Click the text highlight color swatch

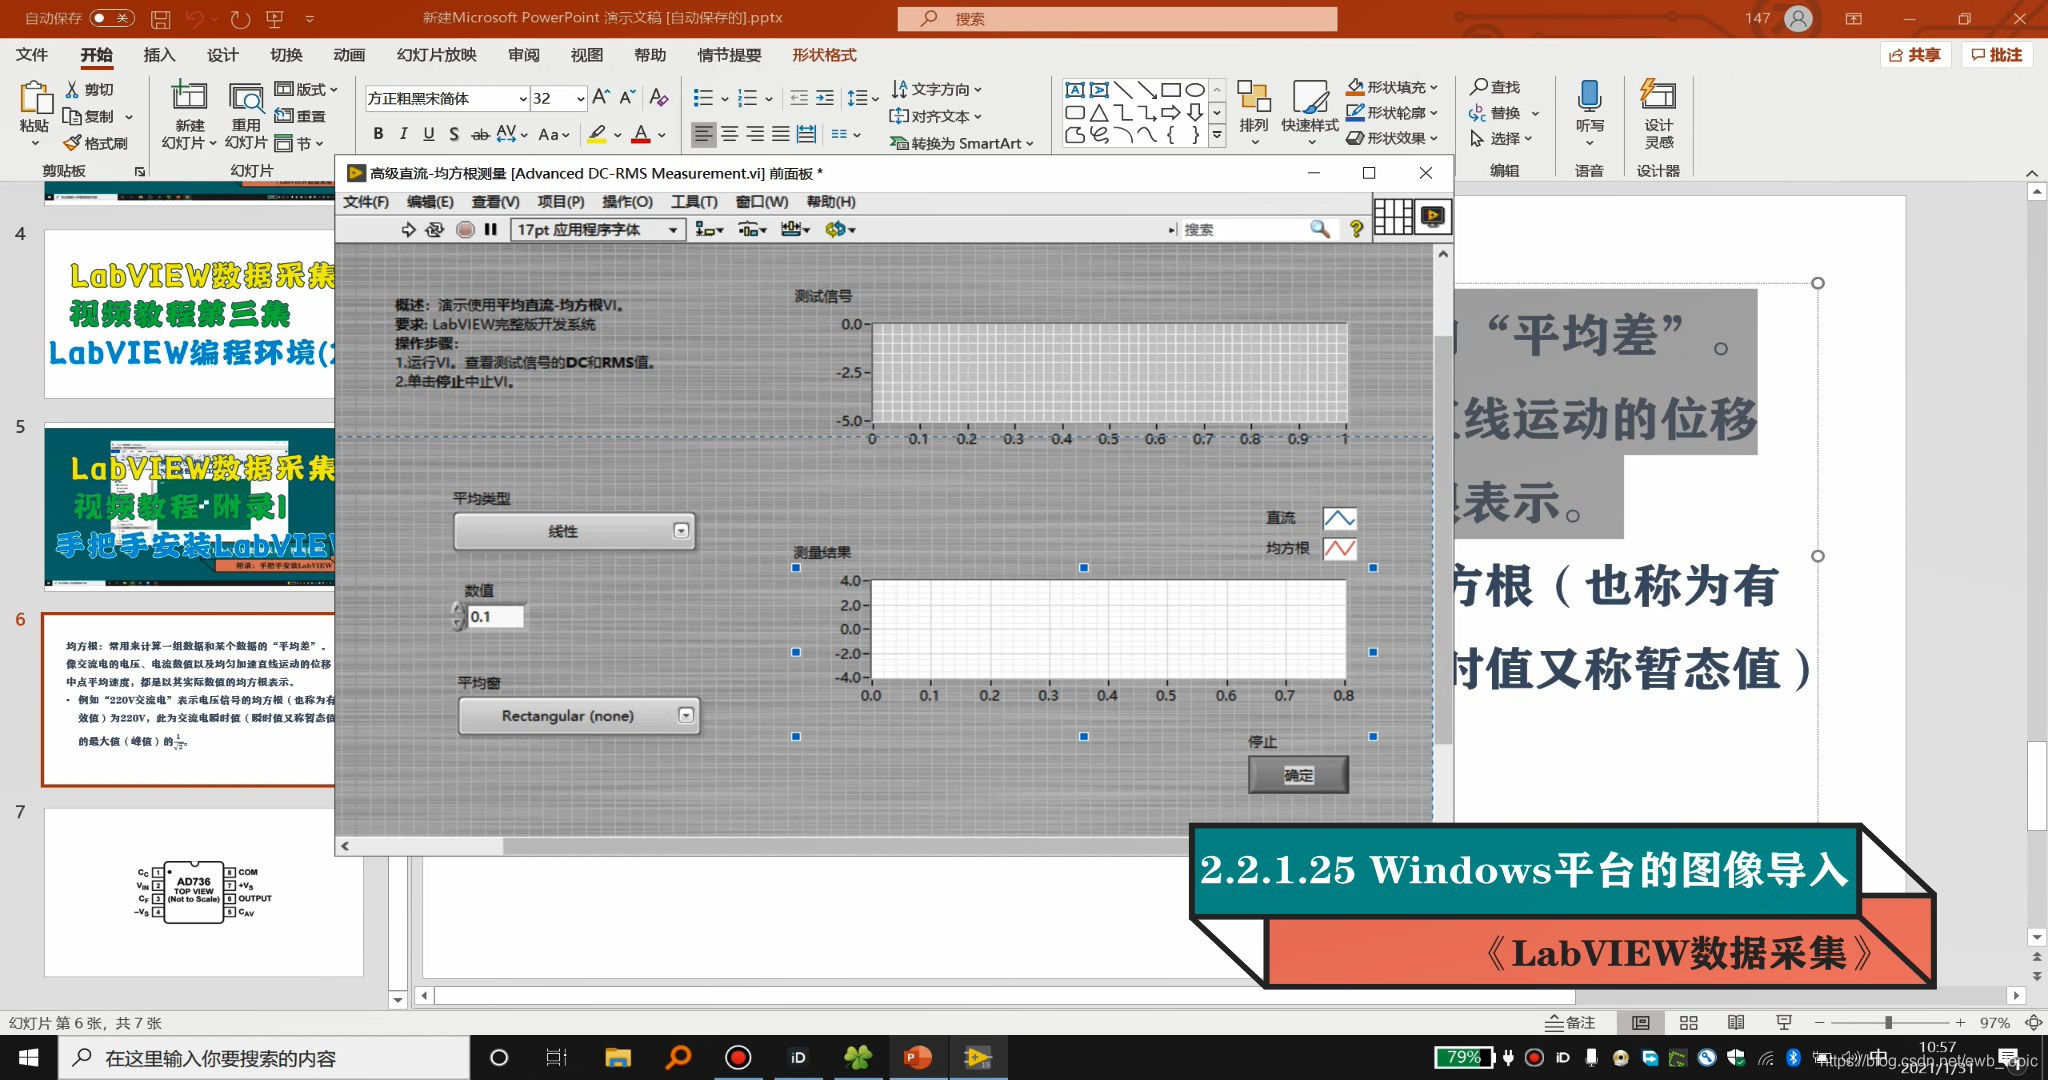(597, 133)
